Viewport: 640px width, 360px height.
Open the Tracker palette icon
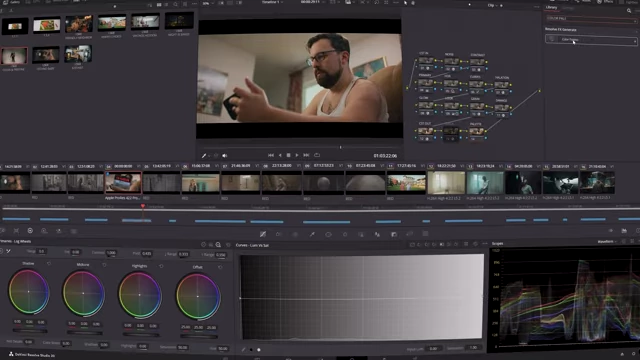click(345, 234)
